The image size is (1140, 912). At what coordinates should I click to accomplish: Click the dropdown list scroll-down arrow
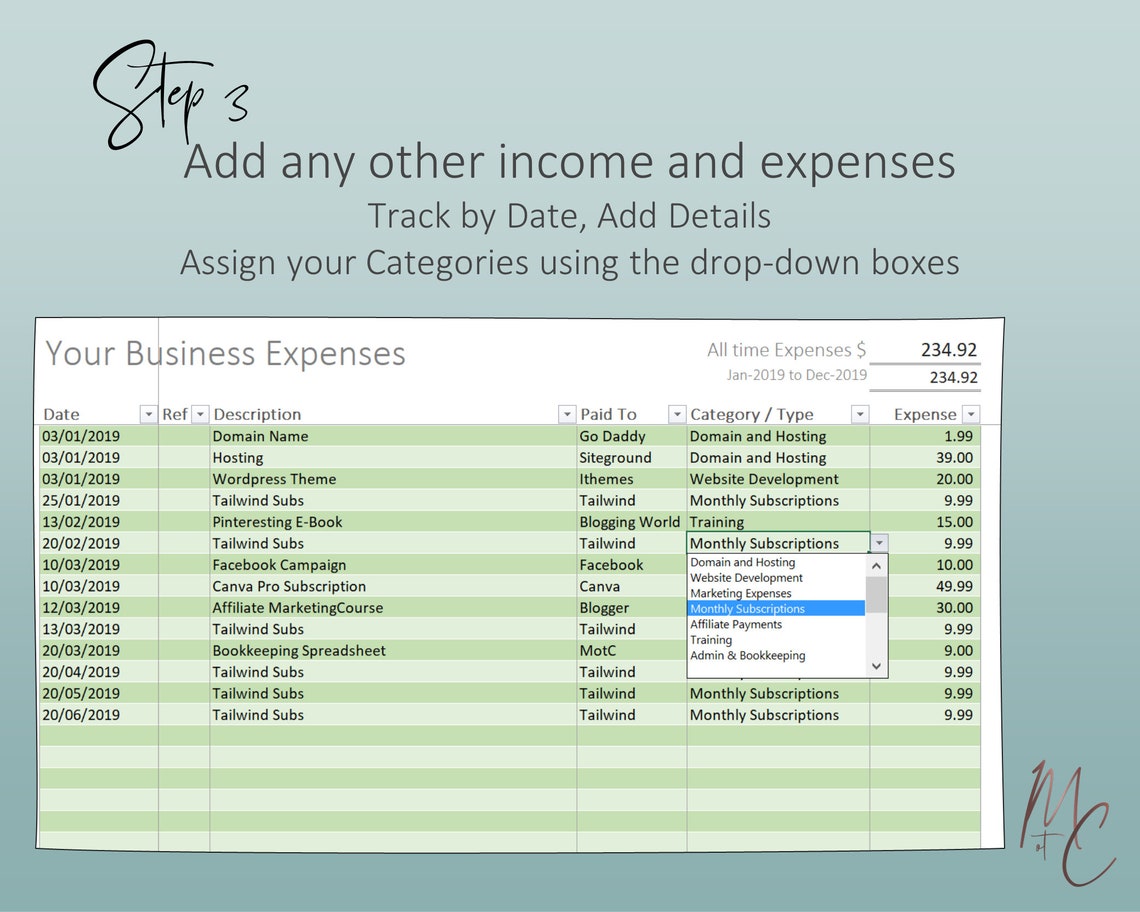click(x=876, y=666)
